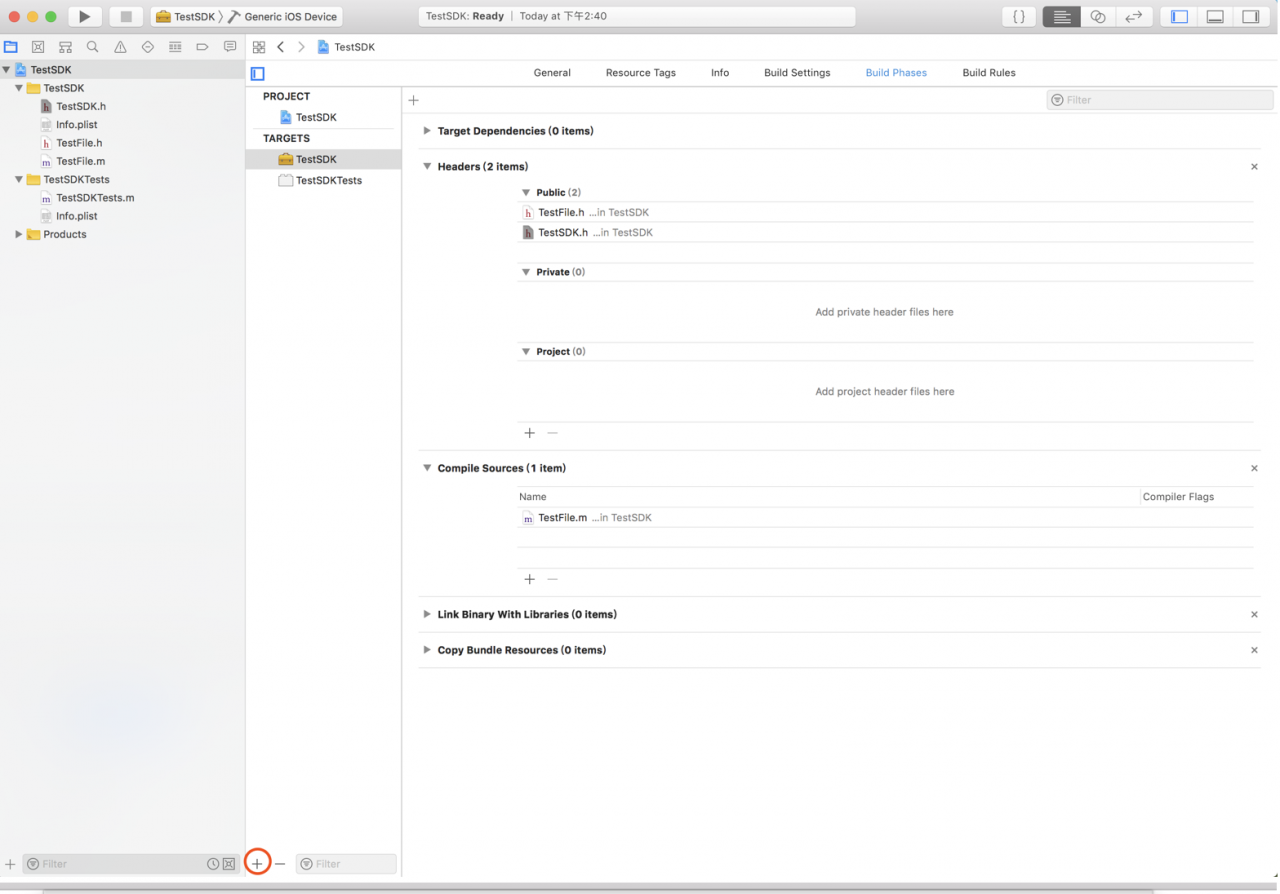Add a header file with plus
1280x894 pixels.
pyautogui.click(x=530, y=433)
